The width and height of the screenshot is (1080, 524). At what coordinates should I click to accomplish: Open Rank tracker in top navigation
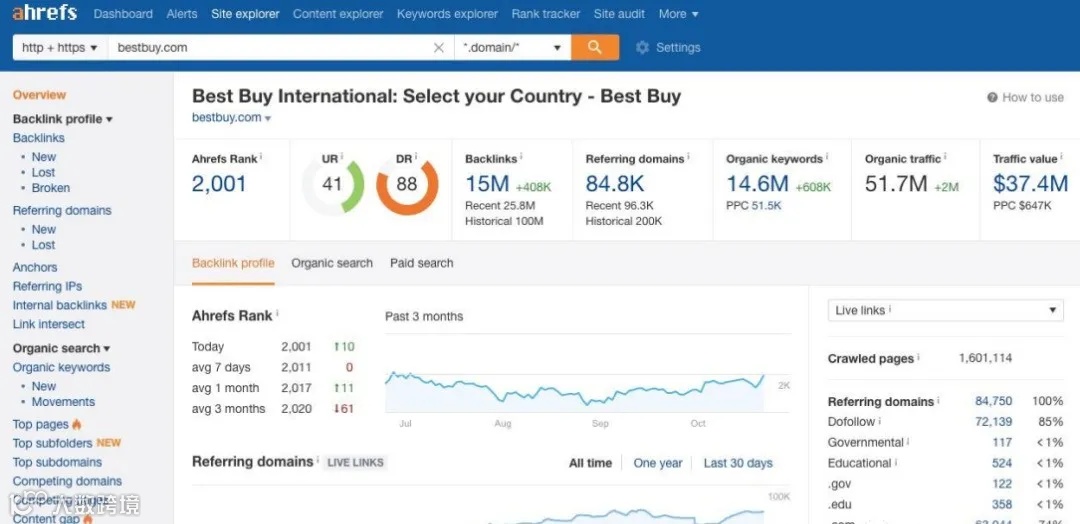546,14
